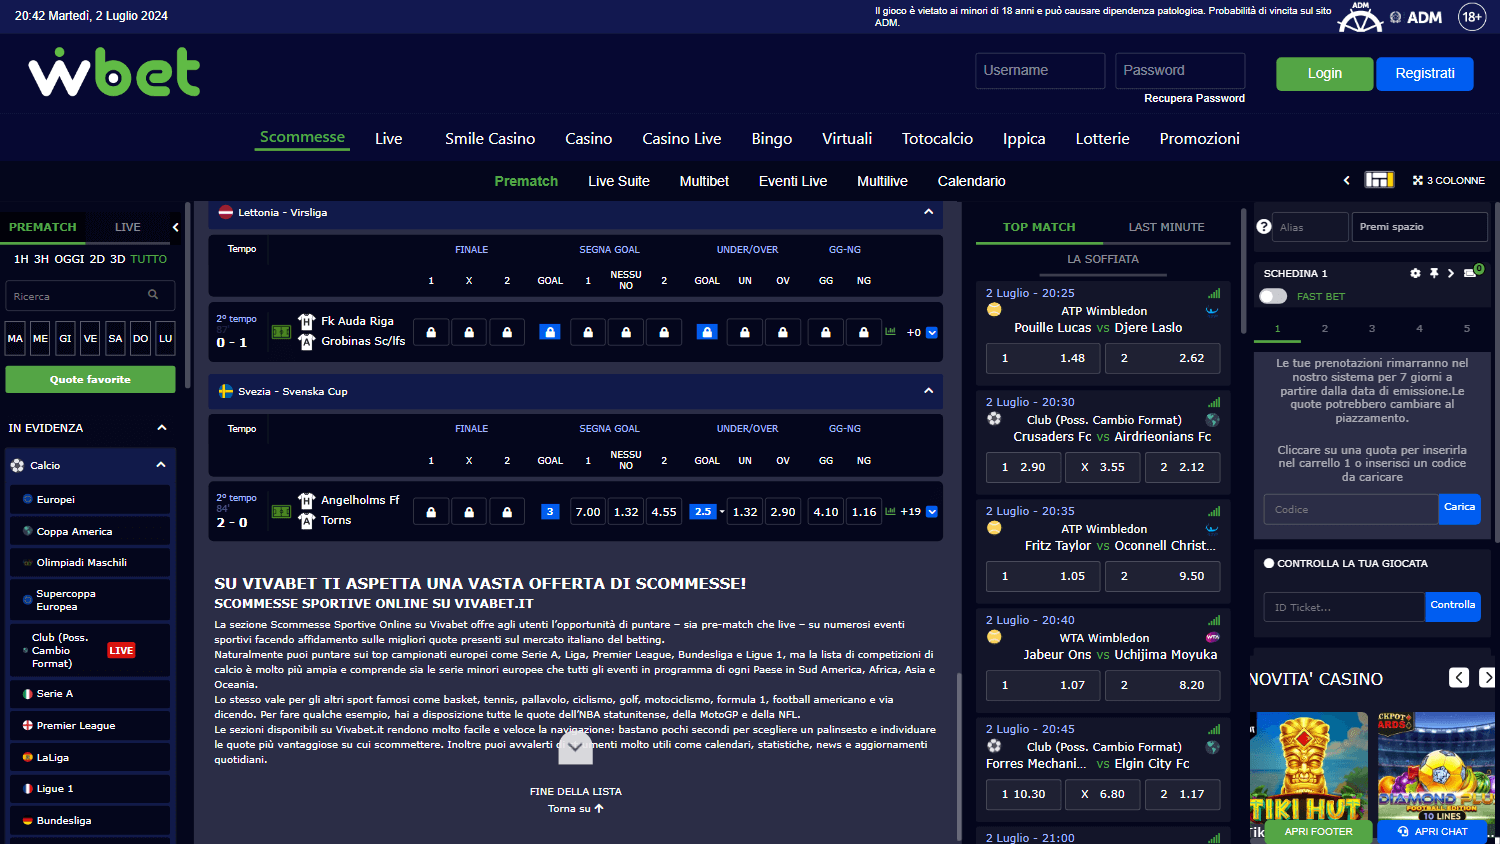This screenshot has height=844, width=1500.
Task: Click the Torna su up arrow
Action: 599,808
